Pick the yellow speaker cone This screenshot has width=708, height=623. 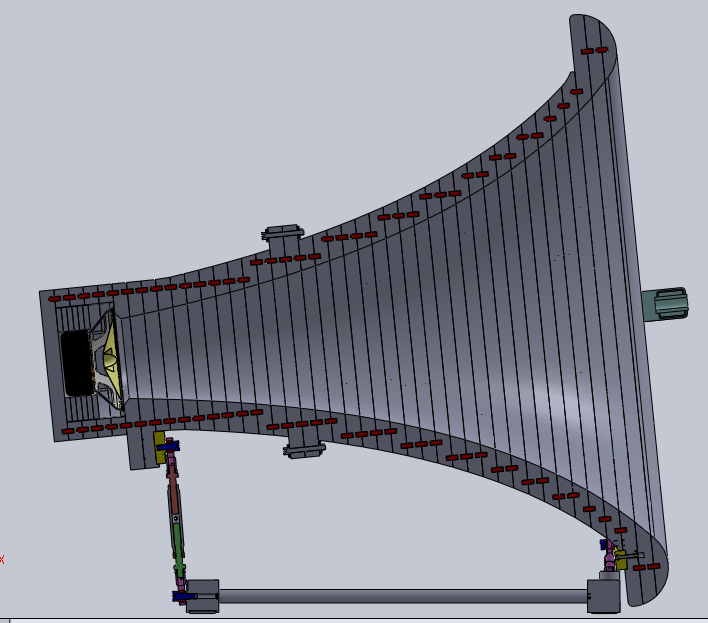(x=112, y=360)
